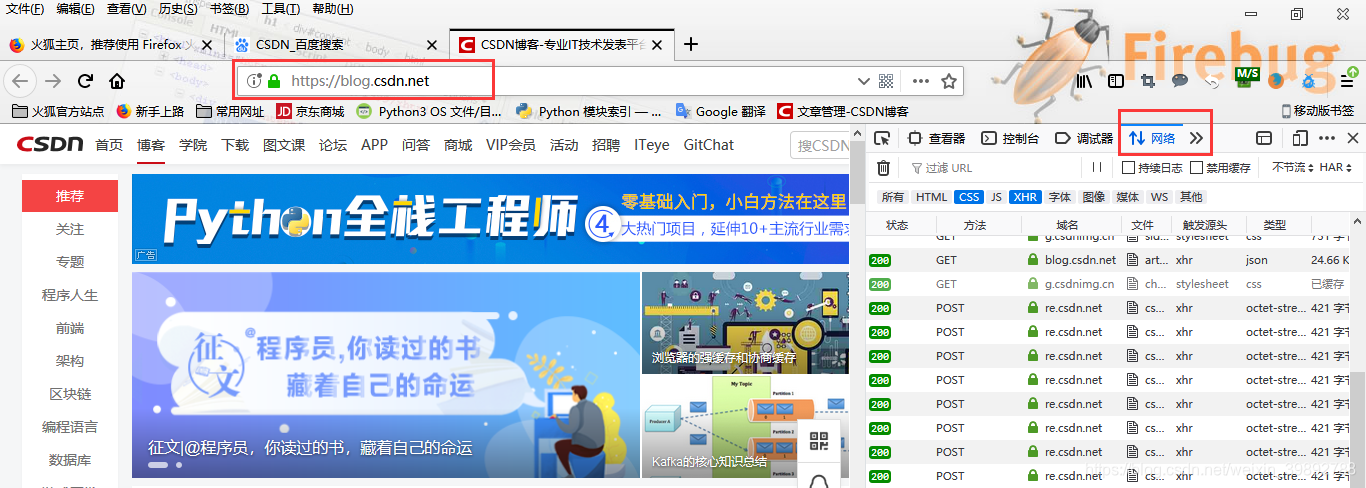Open the Firefox home page icon

click(117, 81)
